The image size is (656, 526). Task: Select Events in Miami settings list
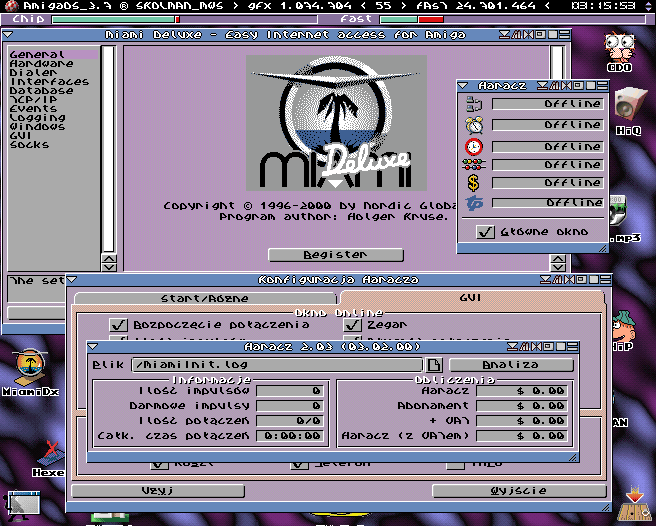[53, 108]
